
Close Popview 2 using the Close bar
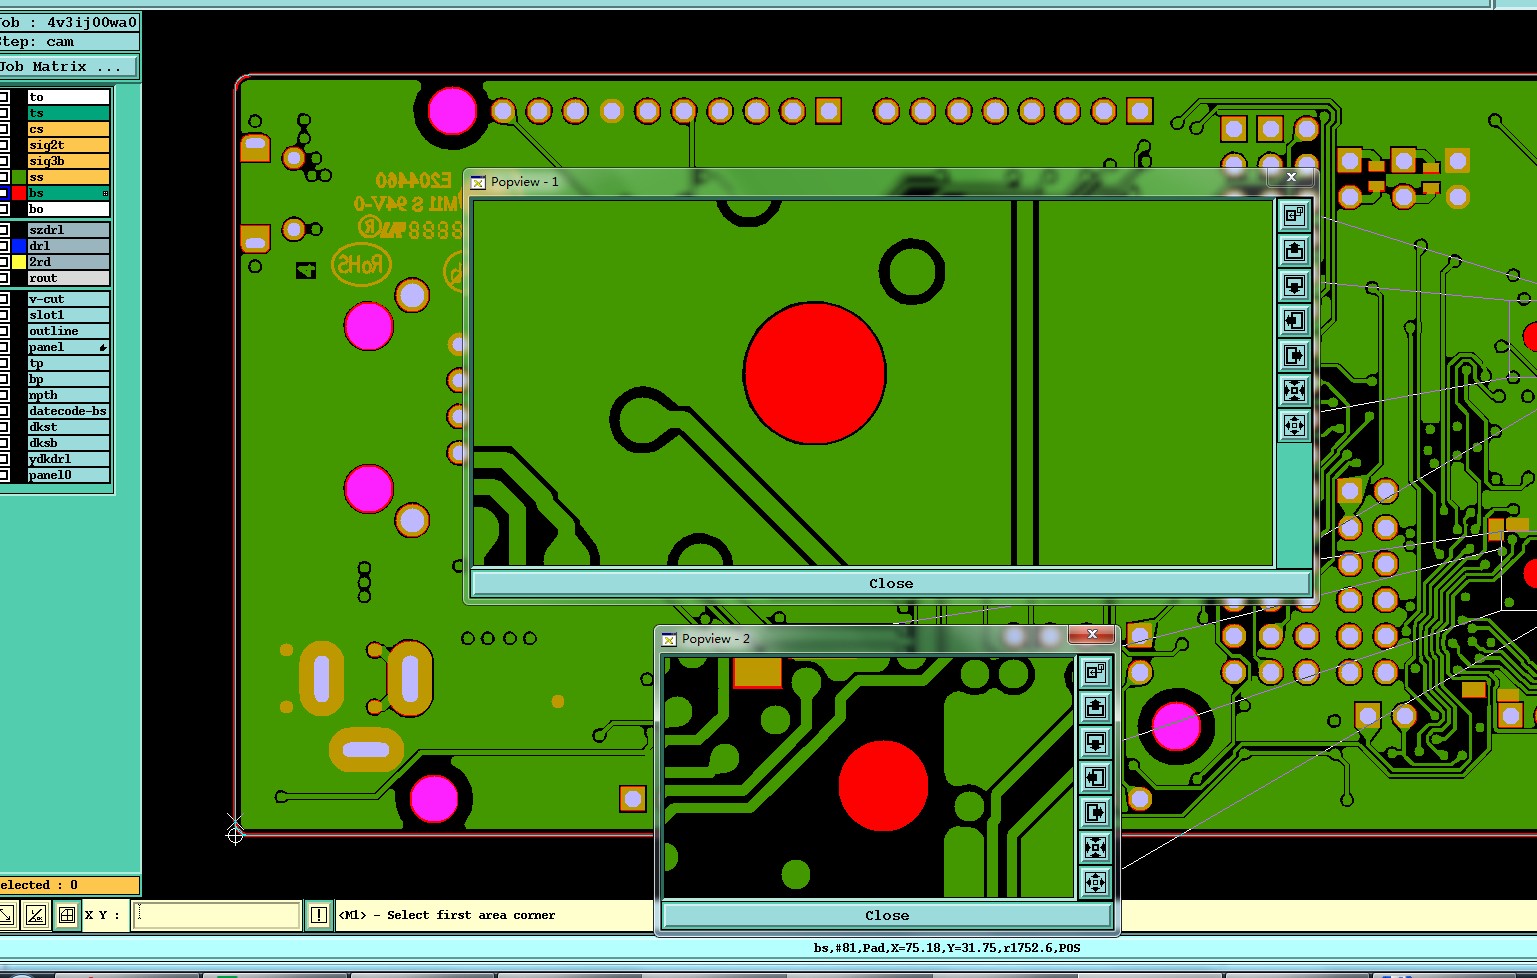[x=887, y=915]
